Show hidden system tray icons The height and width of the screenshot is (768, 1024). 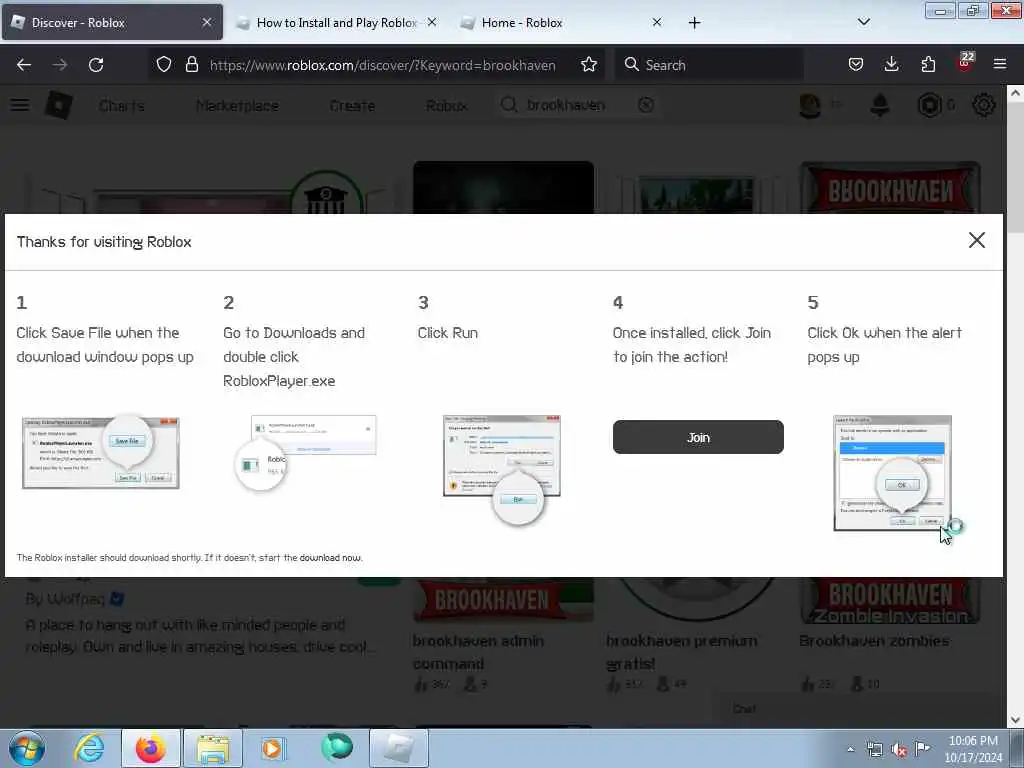(x=850, y=749)
